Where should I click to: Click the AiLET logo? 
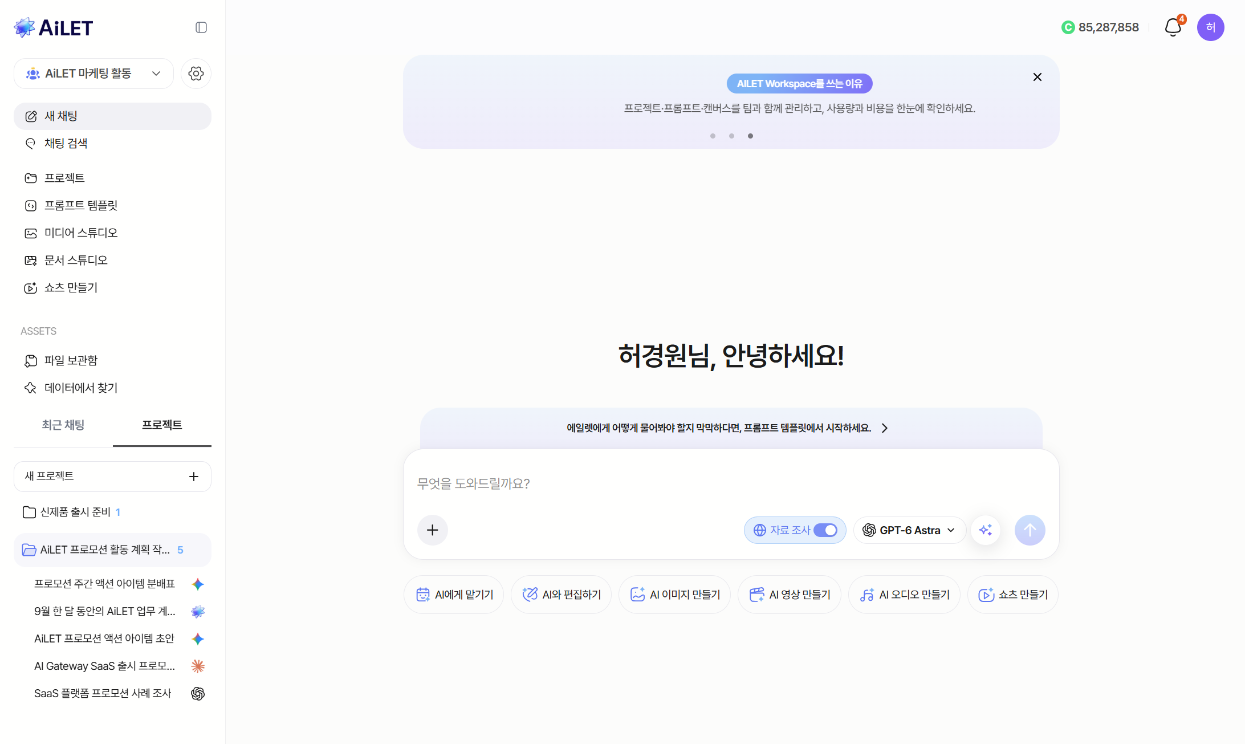tap(53, 27)
